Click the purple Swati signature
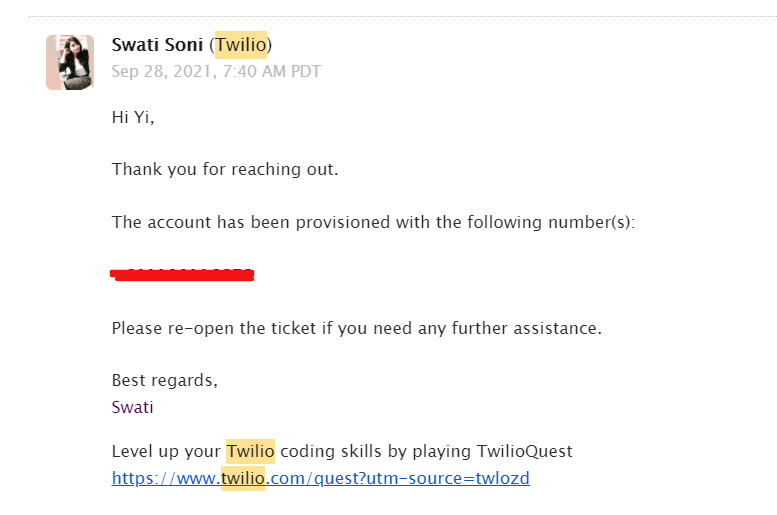Viewport: 777px width, 515px height. click(x=133, y=407)
